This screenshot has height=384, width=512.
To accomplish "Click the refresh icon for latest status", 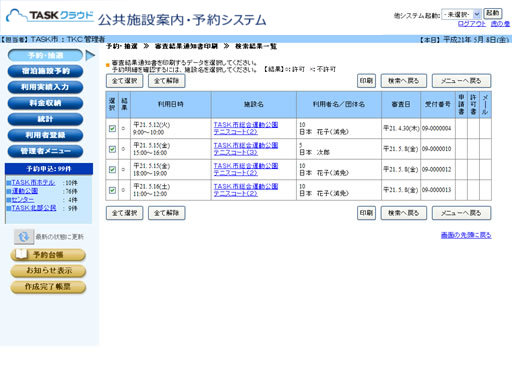I will pyautogui.click(x=24, y=237).
